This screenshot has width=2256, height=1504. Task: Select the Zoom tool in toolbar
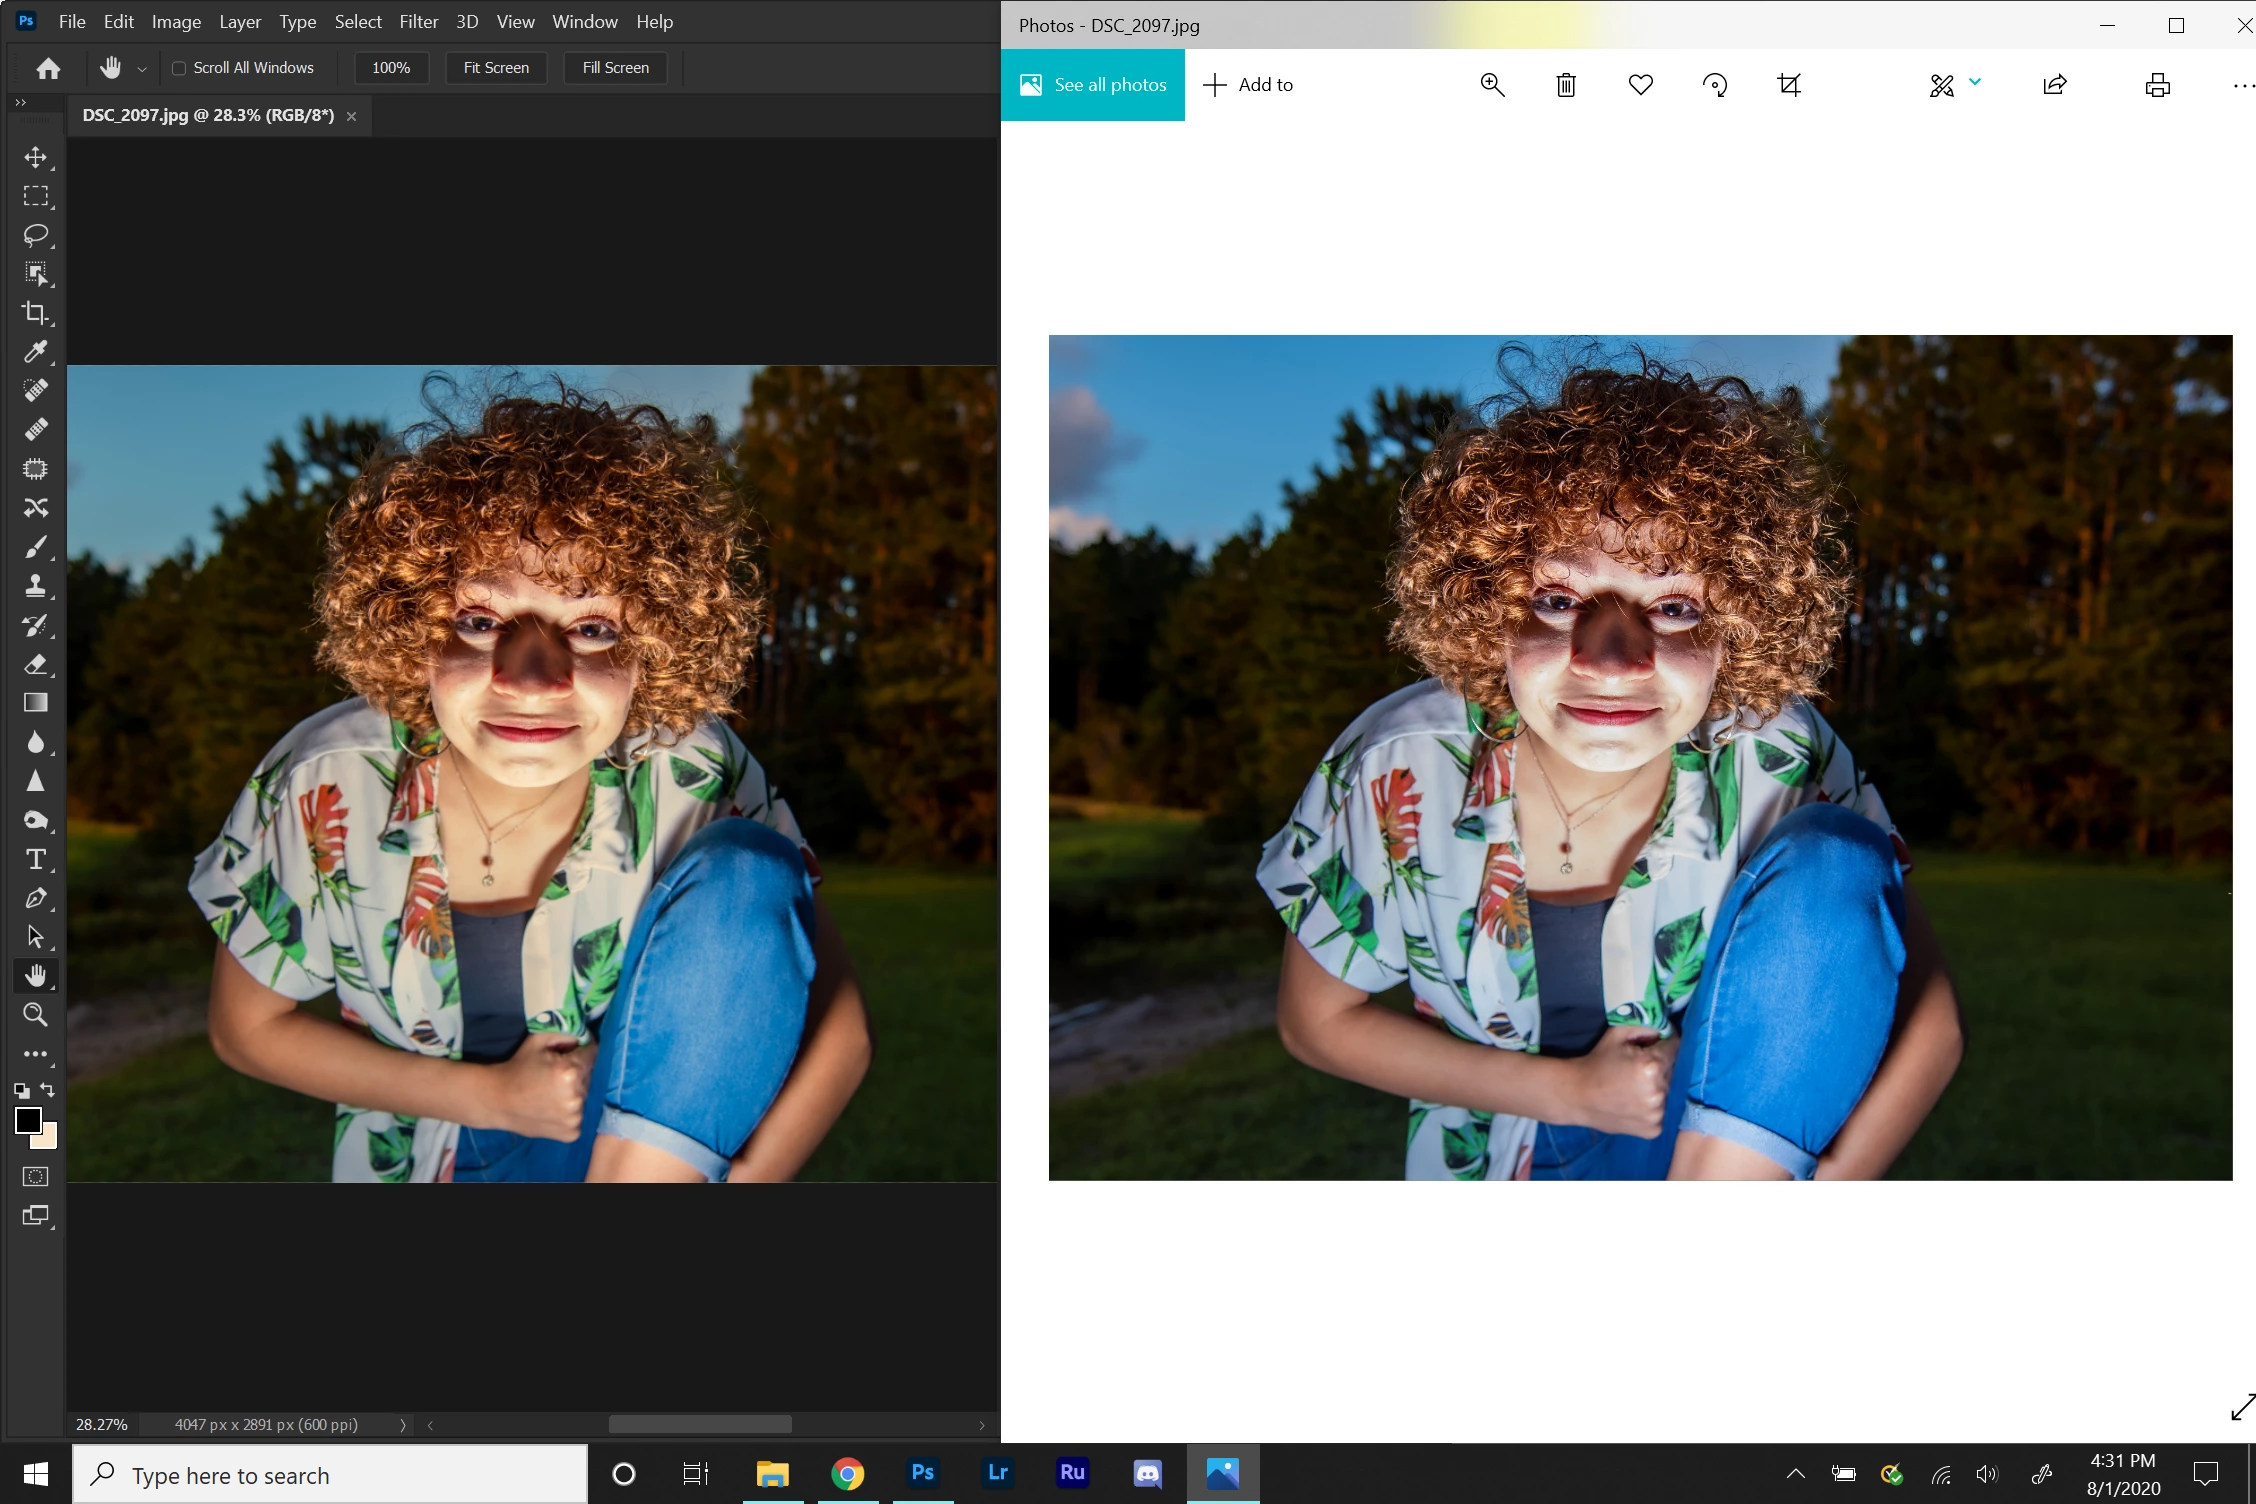tap(36, 1015)
